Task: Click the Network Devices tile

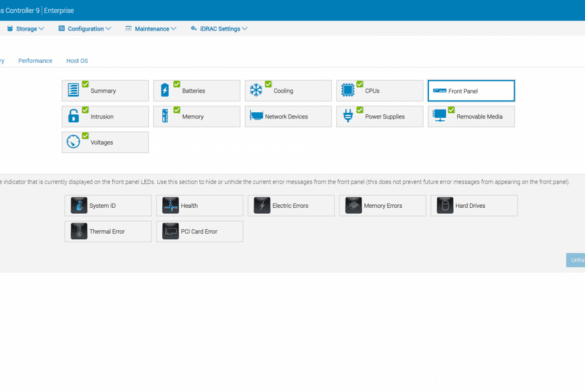Action: 288,116
